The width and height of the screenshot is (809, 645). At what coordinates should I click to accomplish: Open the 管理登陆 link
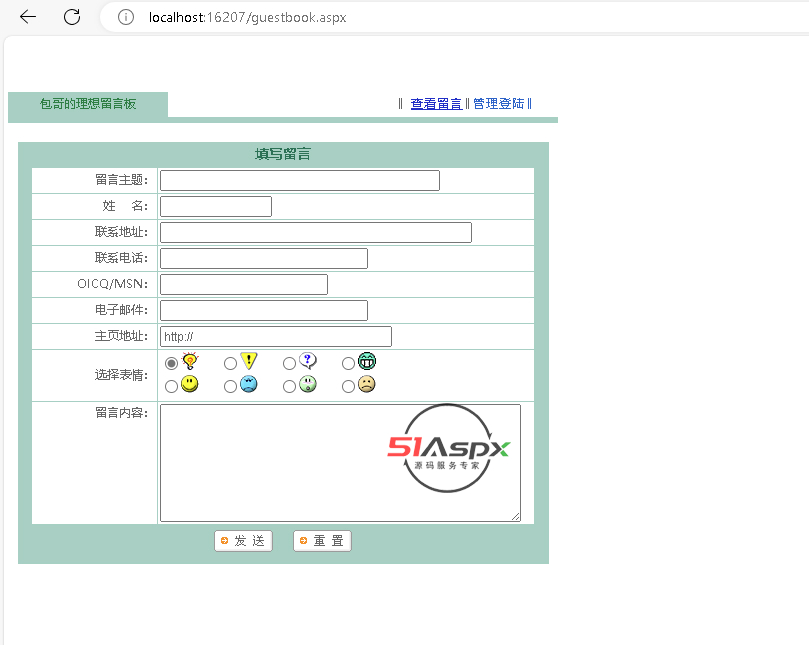(x=498, y=104)
